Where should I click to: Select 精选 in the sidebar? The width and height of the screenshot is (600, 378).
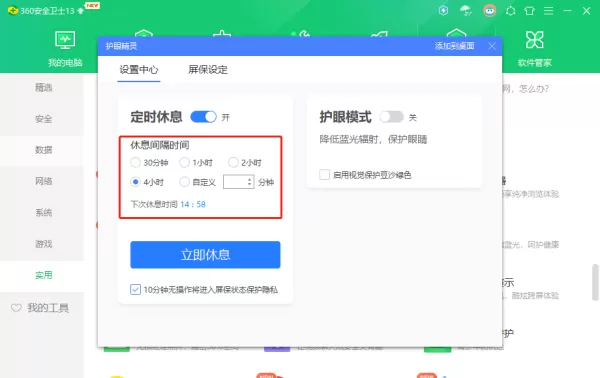click(43, 88)
